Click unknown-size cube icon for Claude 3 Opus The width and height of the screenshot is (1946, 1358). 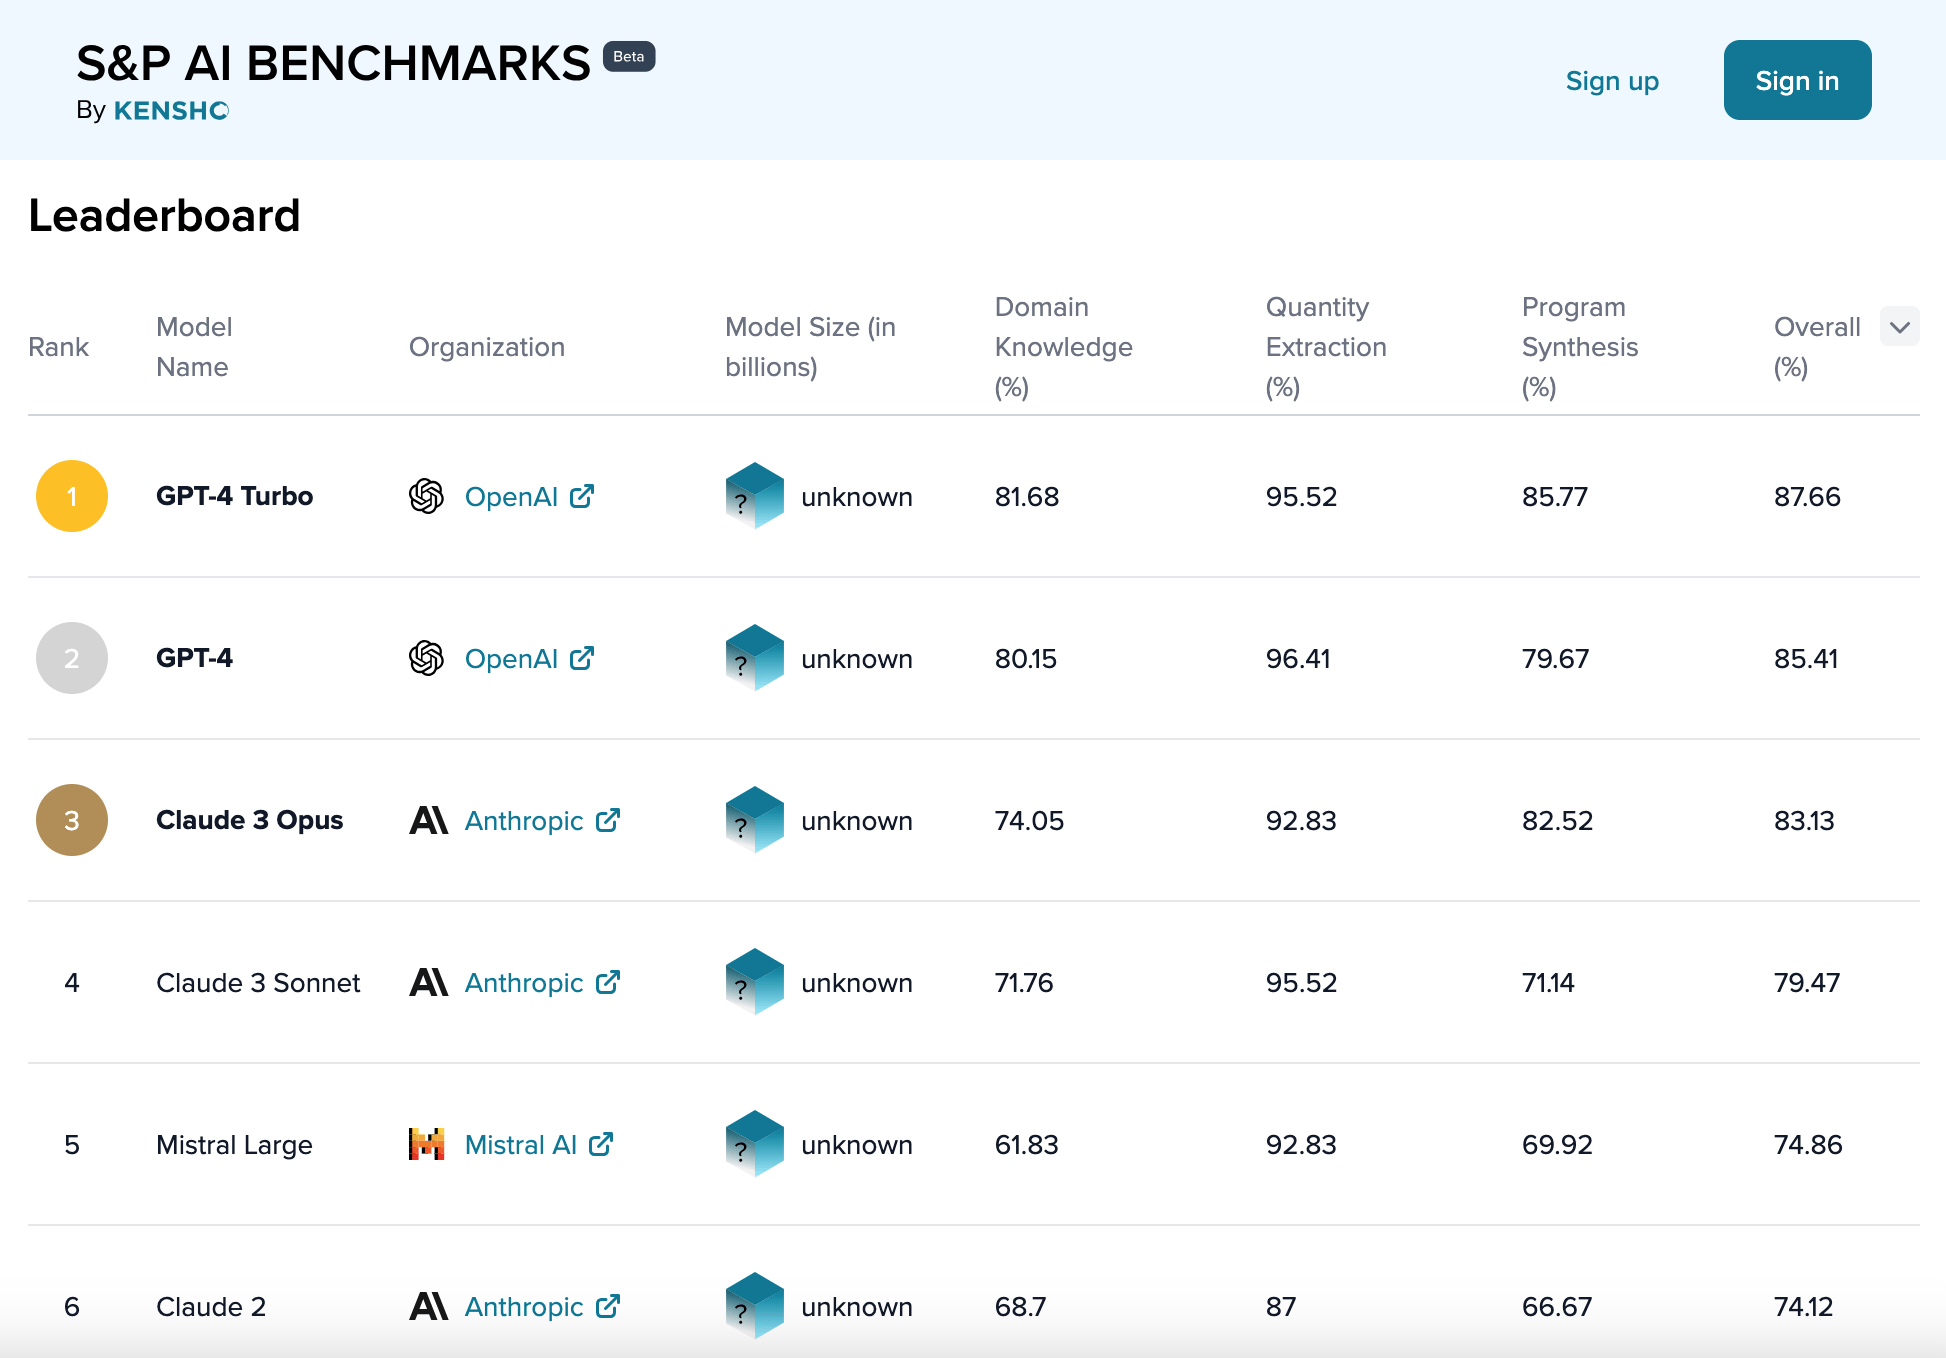point(755,820)
